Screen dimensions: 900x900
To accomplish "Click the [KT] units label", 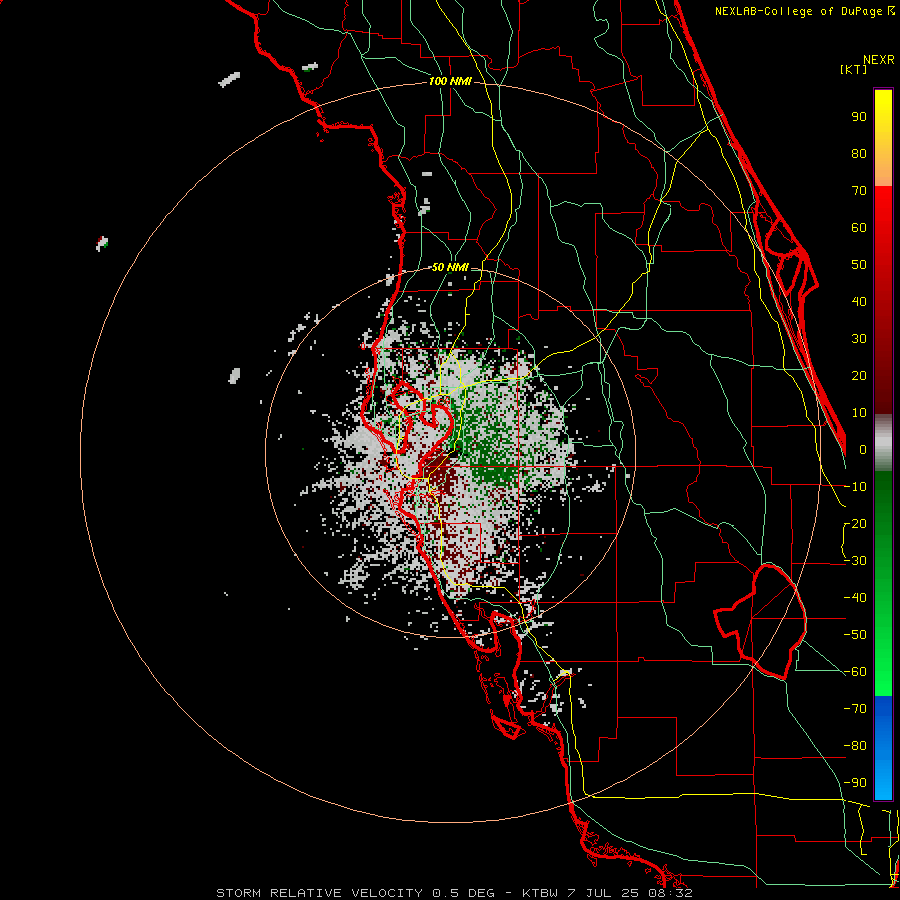I will coord(853,69).
